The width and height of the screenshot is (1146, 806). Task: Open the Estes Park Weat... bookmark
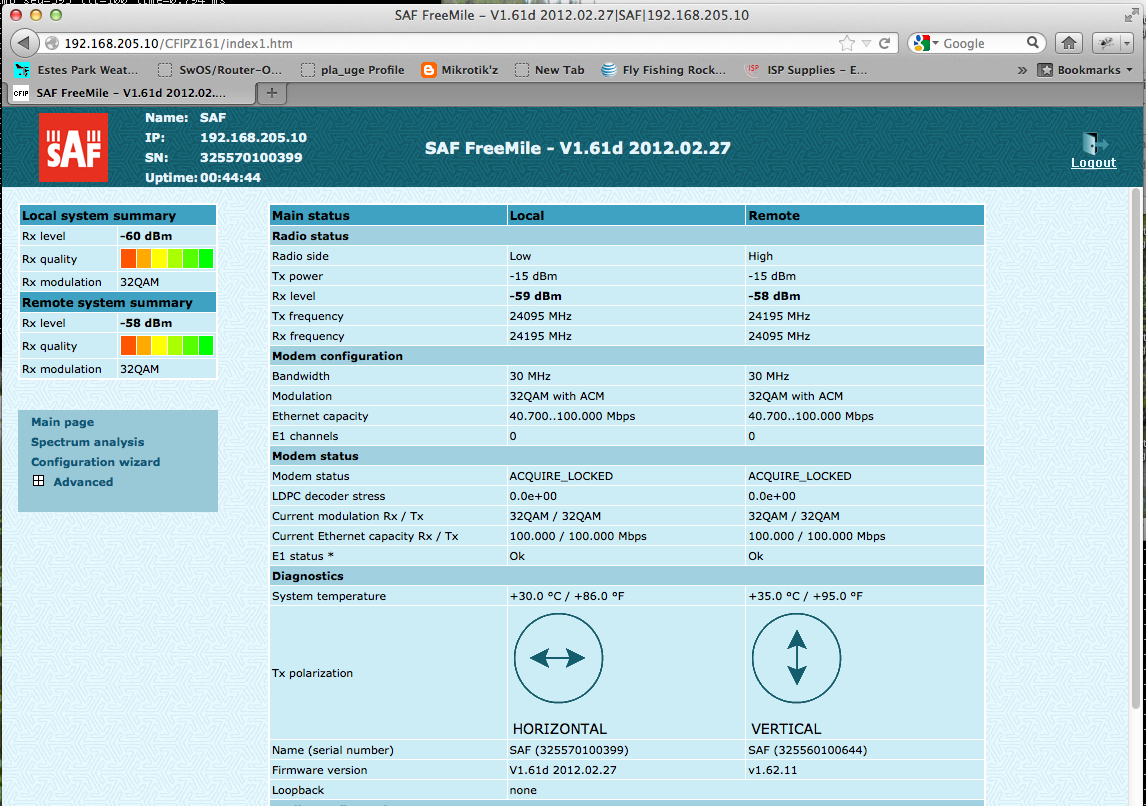pyautogui.click(x=76, y=70)
